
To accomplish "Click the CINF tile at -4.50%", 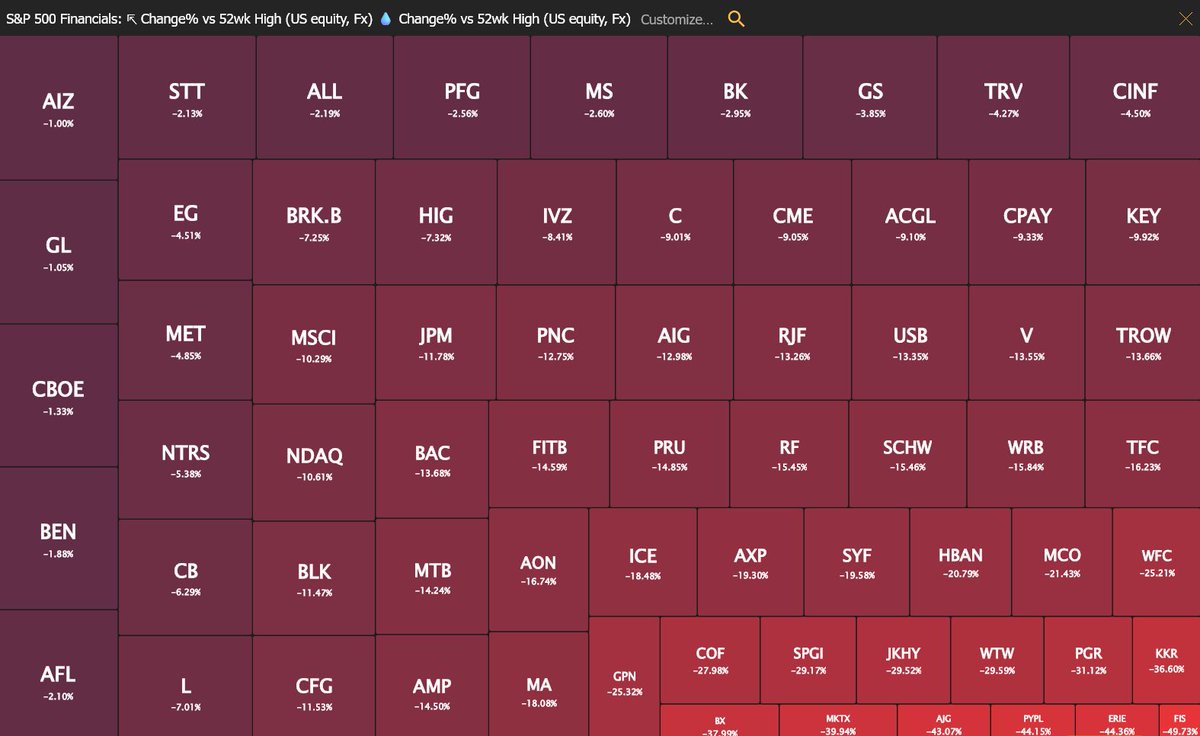I will click(x=1135, y=99).
